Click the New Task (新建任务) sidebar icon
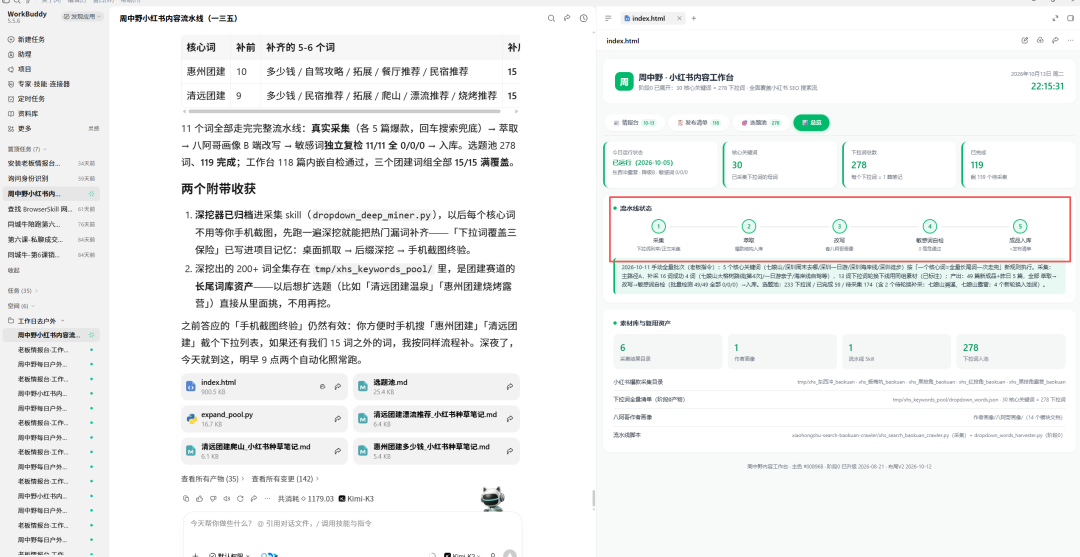The width and height of the screenshot is (1080, 557). pos(10,39)
